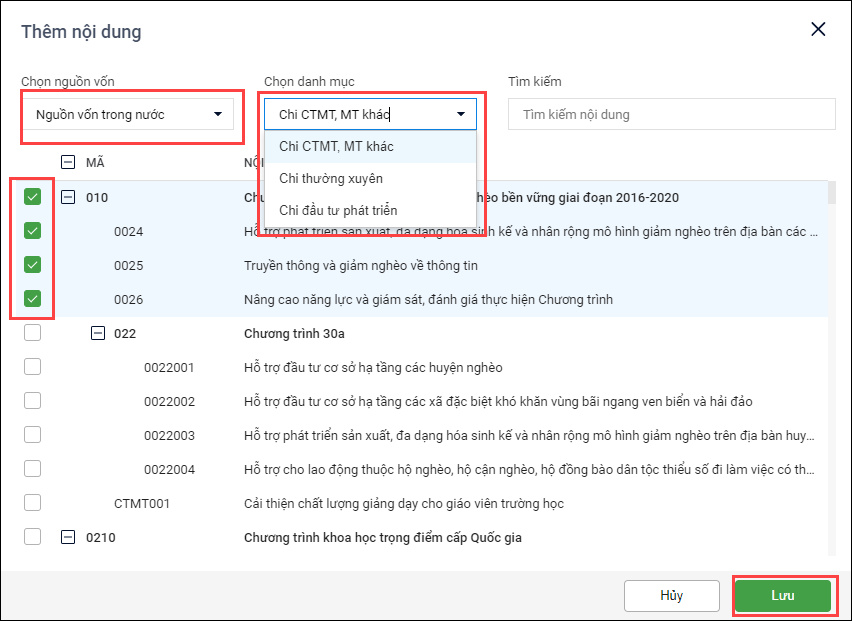
Task: Uncheck the checkbox for row 0026
Action: tap(32, 299)
